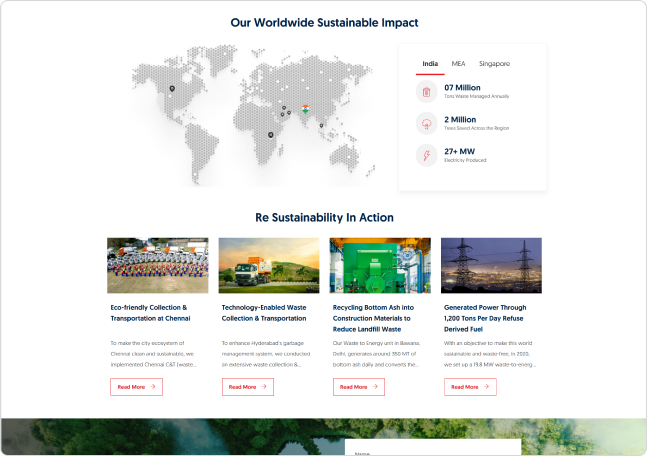Open the Chennai workers group photo thumbnail

pyautogui.click(x=158, y=265)
